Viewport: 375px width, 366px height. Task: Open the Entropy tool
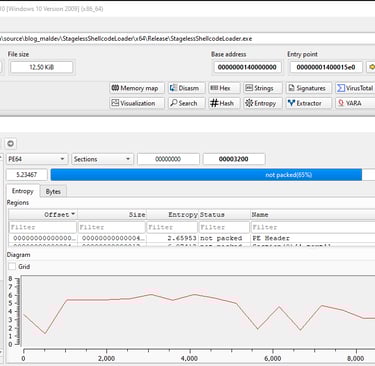(263, 103)
